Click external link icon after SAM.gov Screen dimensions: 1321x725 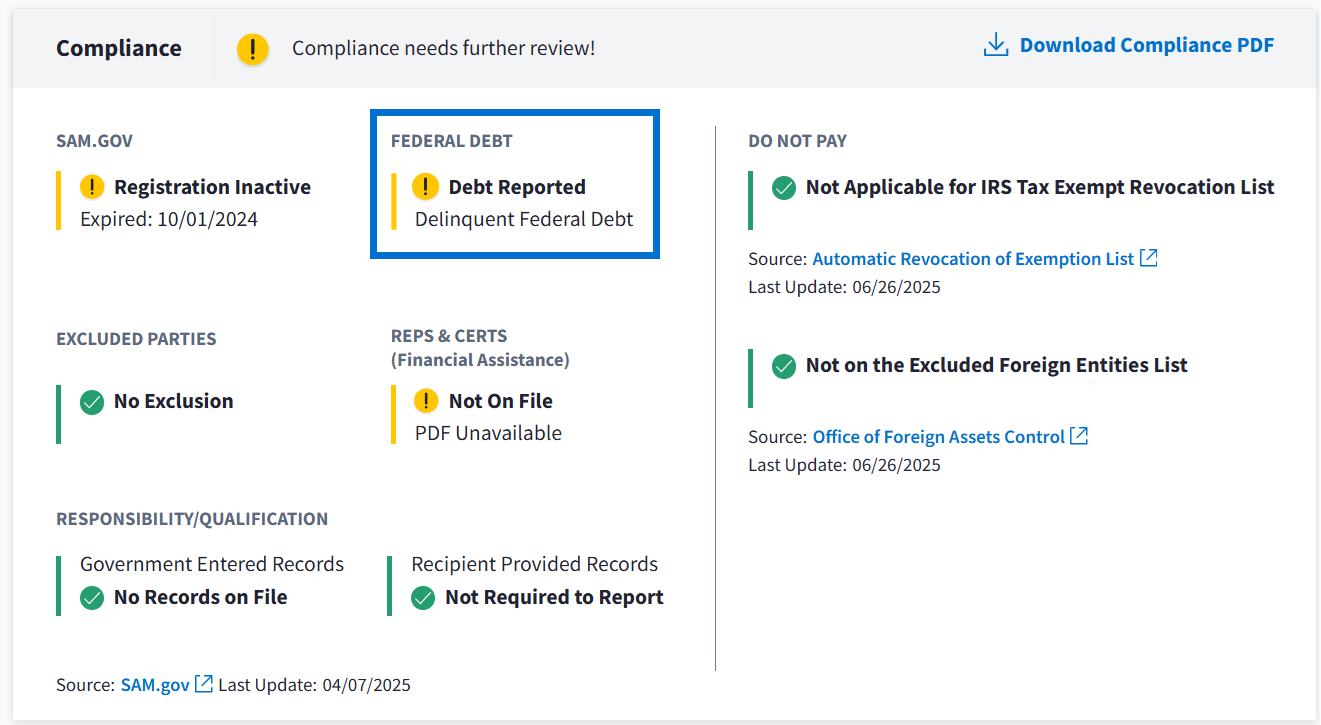[x=204, y=684]
